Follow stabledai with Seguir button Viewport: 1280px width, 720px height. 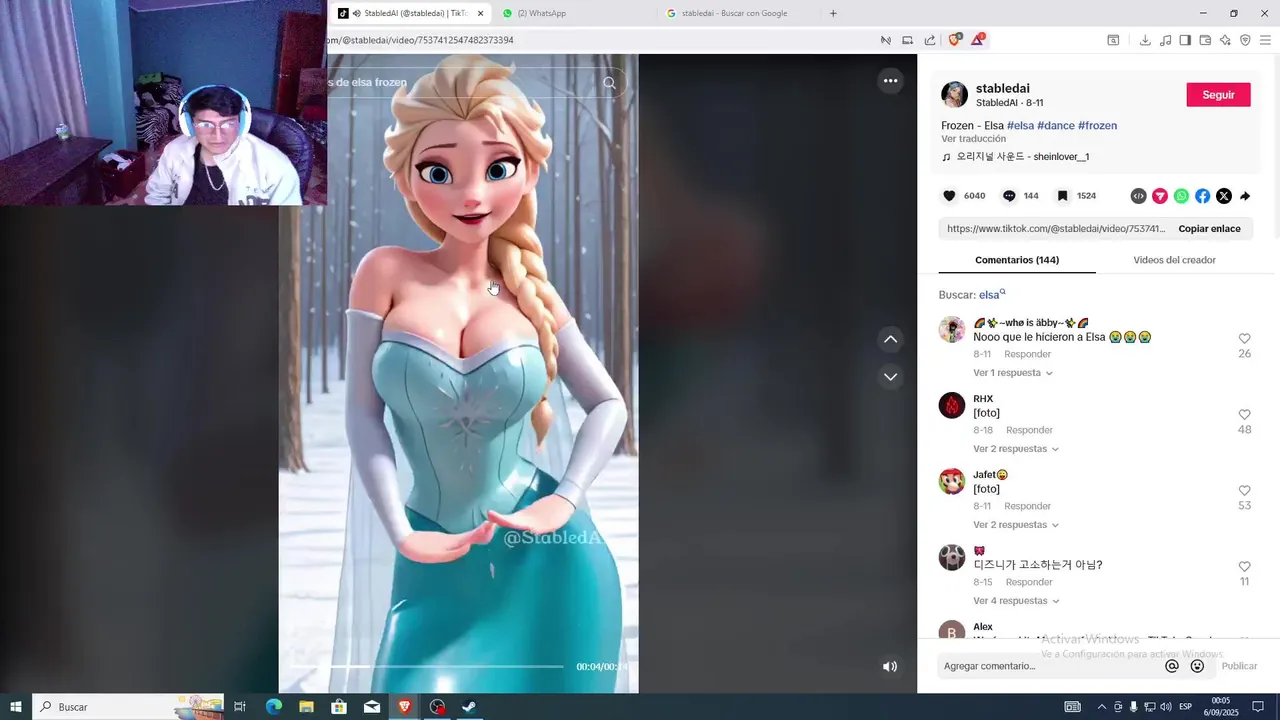point(1218,95)
